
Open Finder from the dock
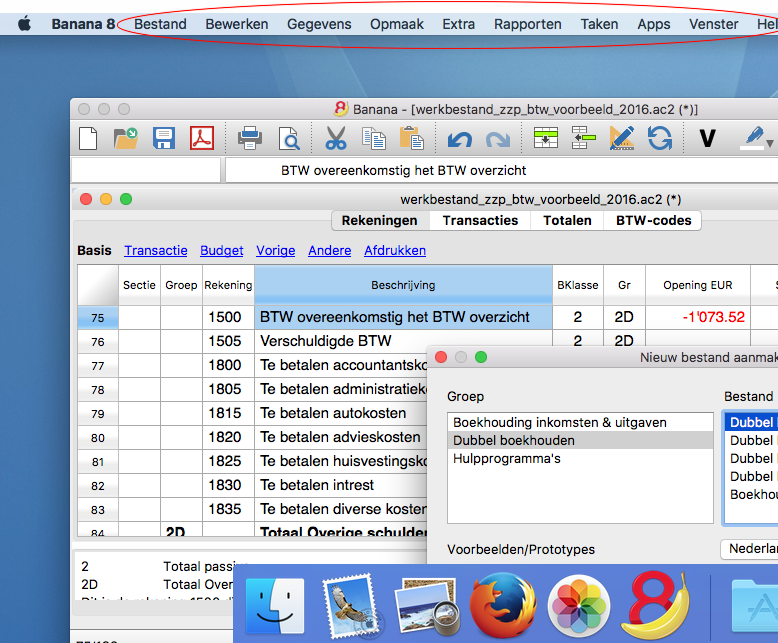(x=275, y=606)
